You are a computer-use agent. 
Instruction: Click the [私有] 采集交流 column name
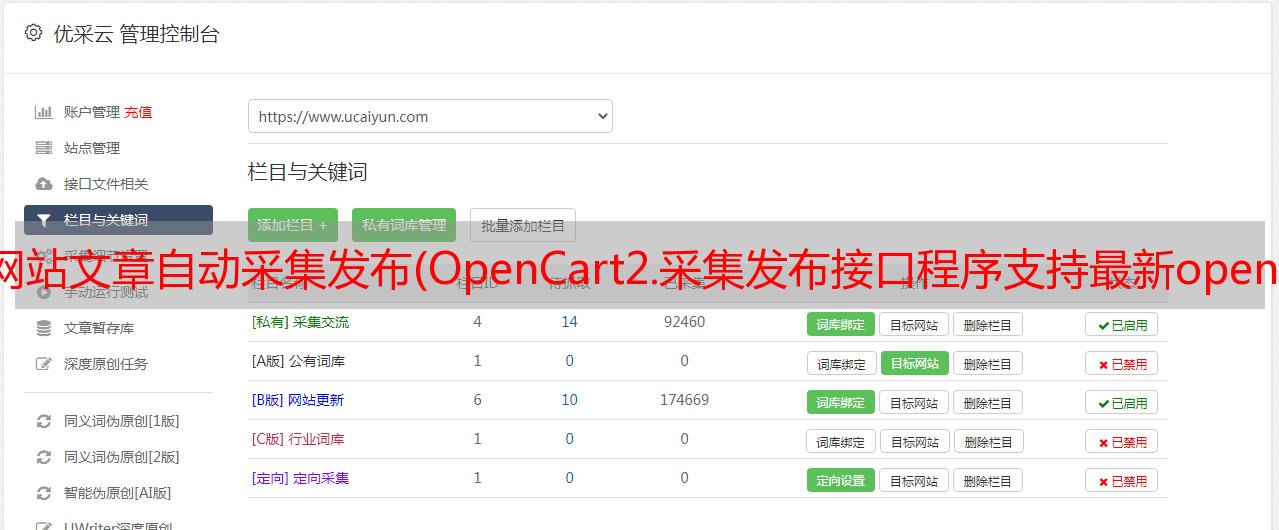click(x=300, y=322)
